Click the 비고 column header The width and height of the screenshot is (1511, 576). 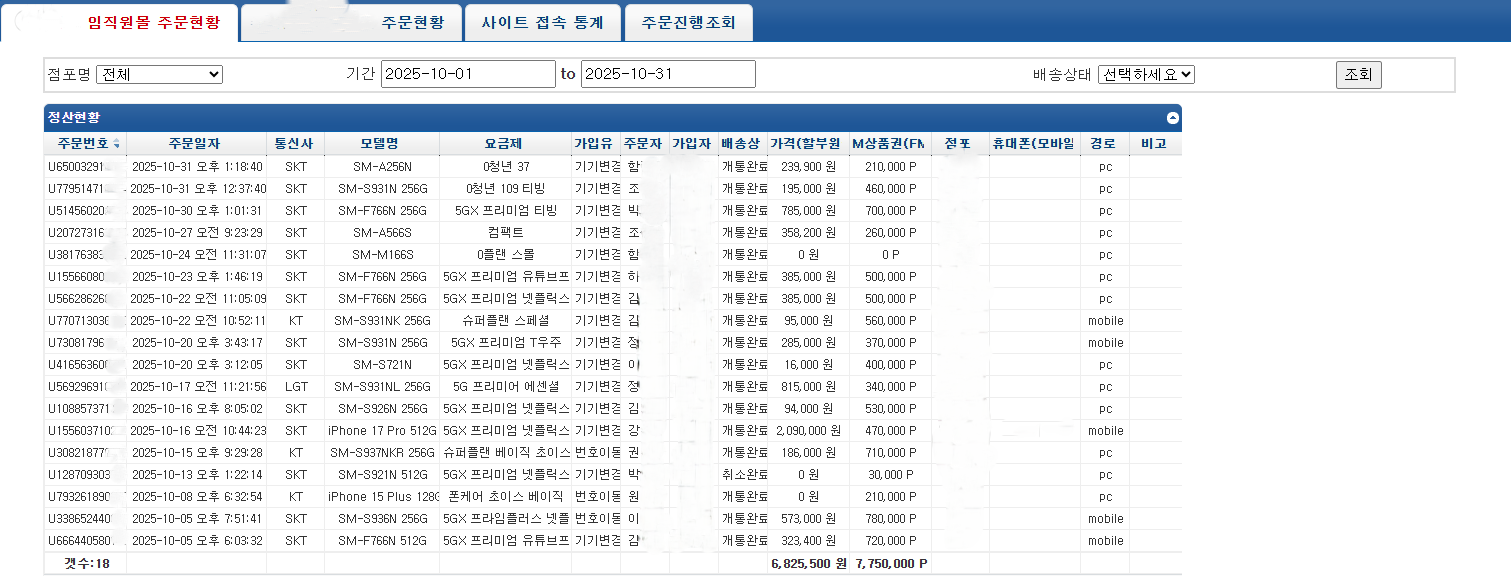[x=1154, y=144]
